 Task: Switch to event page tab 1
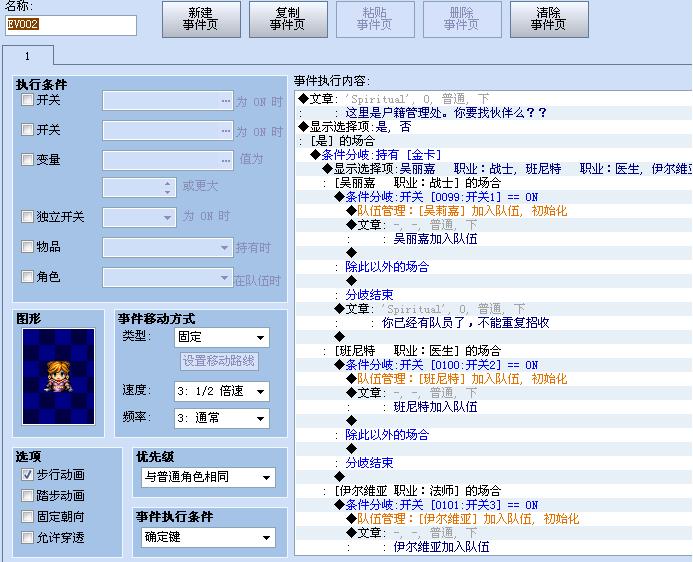pos(27,56)
